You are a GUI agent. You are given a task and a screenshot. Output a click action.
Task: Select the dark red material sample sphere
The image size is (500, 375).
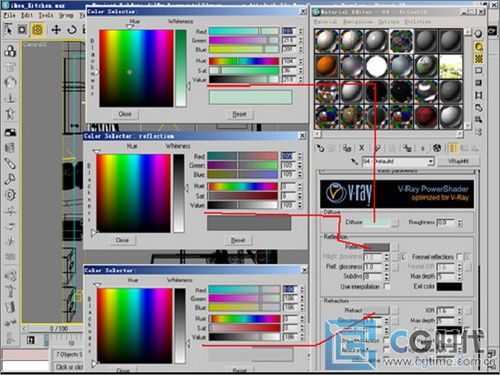pyautogui.click(x=426, y=117)
